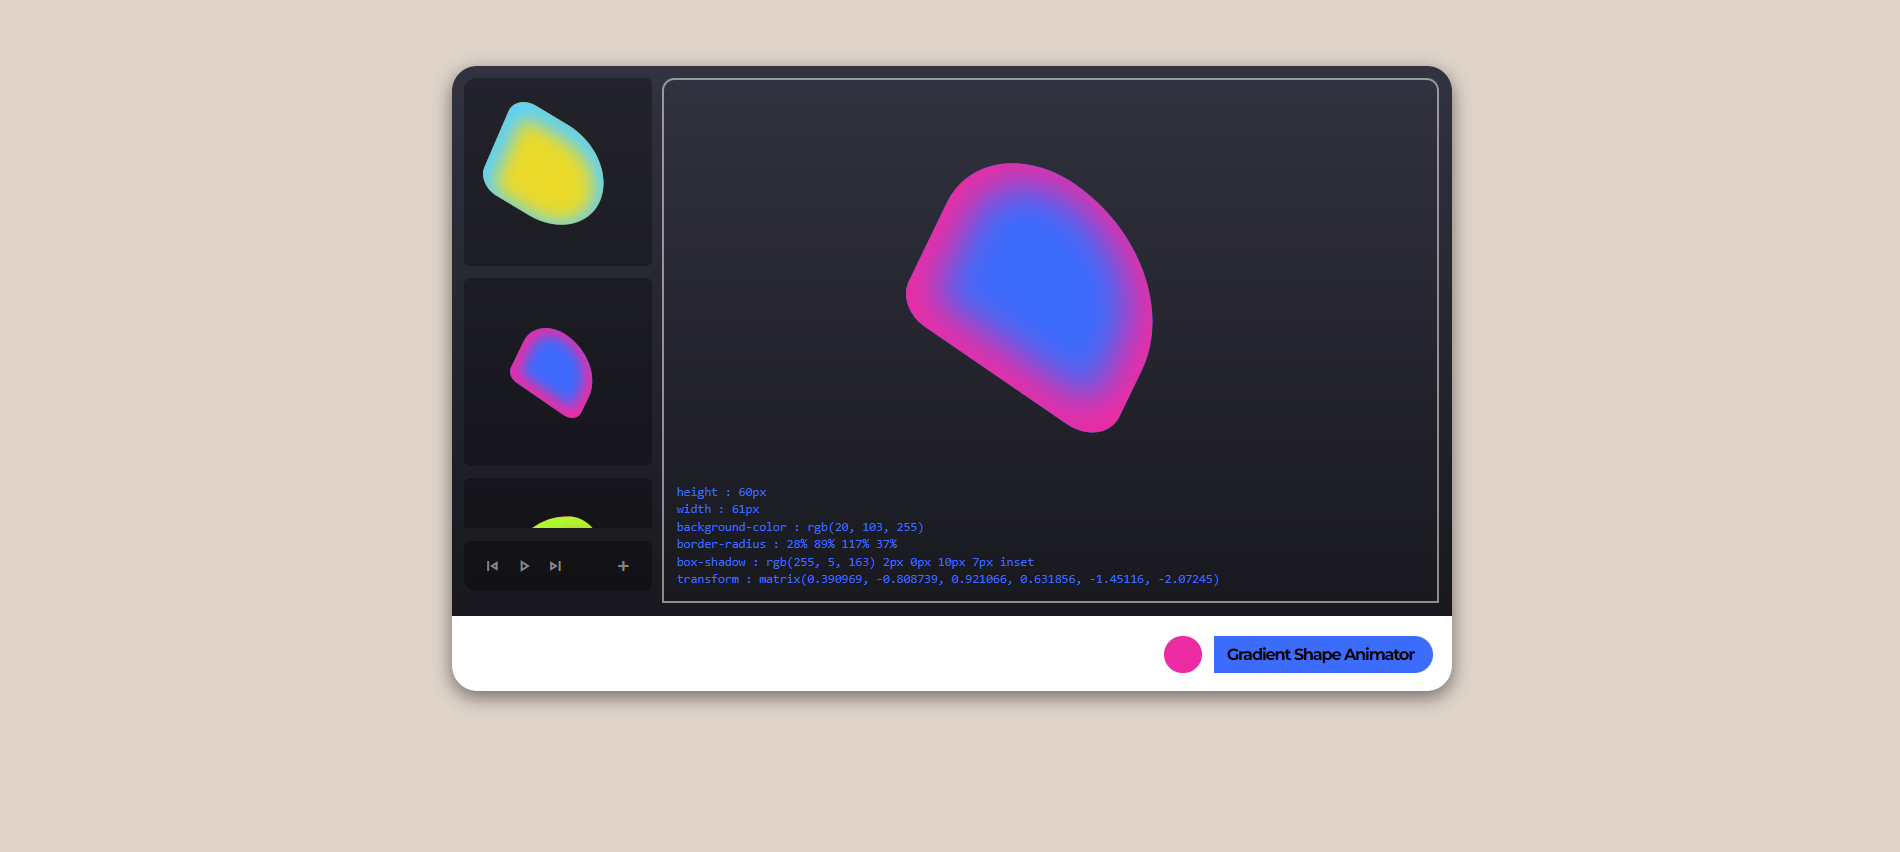Click the 28% 89% 117% 37% radius value

(x=841, y=544)
